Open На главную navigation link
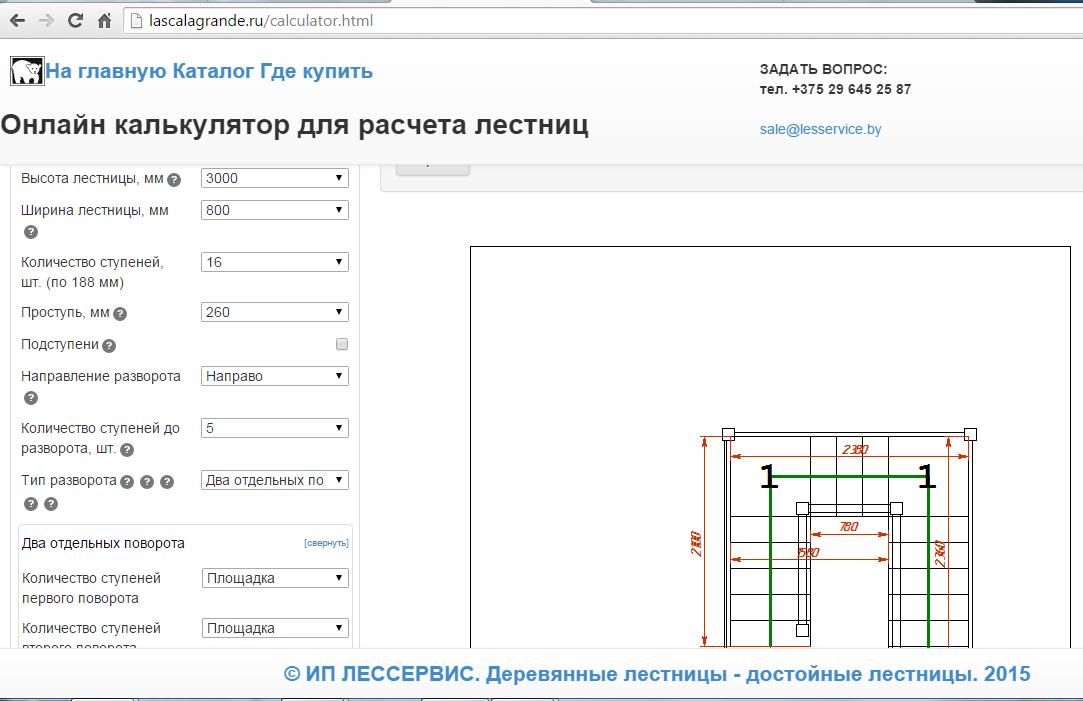This screenshot has height=701, width=1083. pyautogui.click(x=106, y=71)
